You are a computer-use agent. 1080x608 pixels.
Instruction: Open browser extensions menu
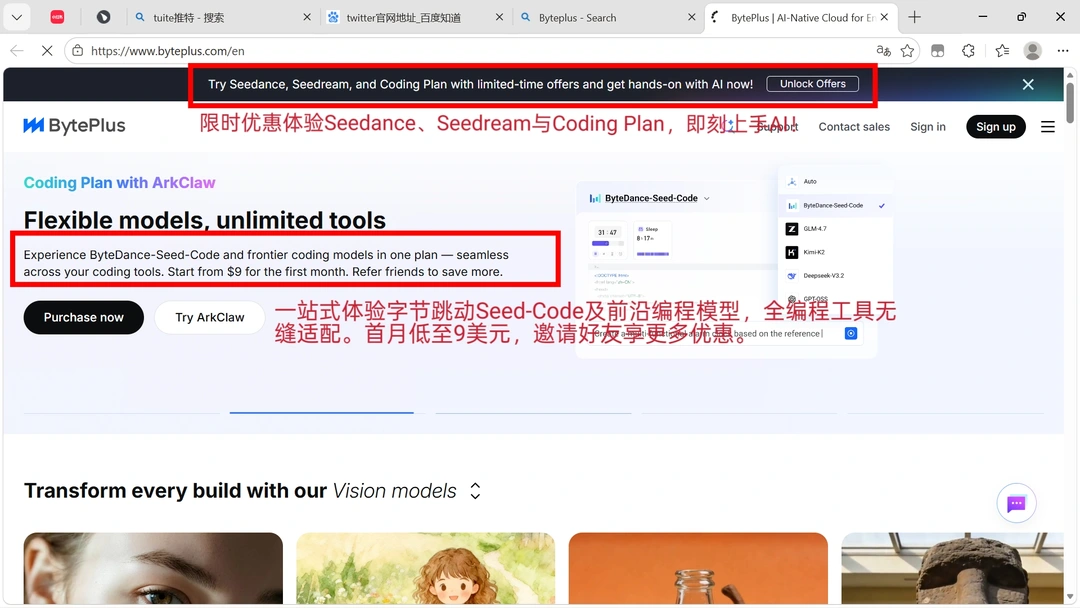[x=968, y=50]
